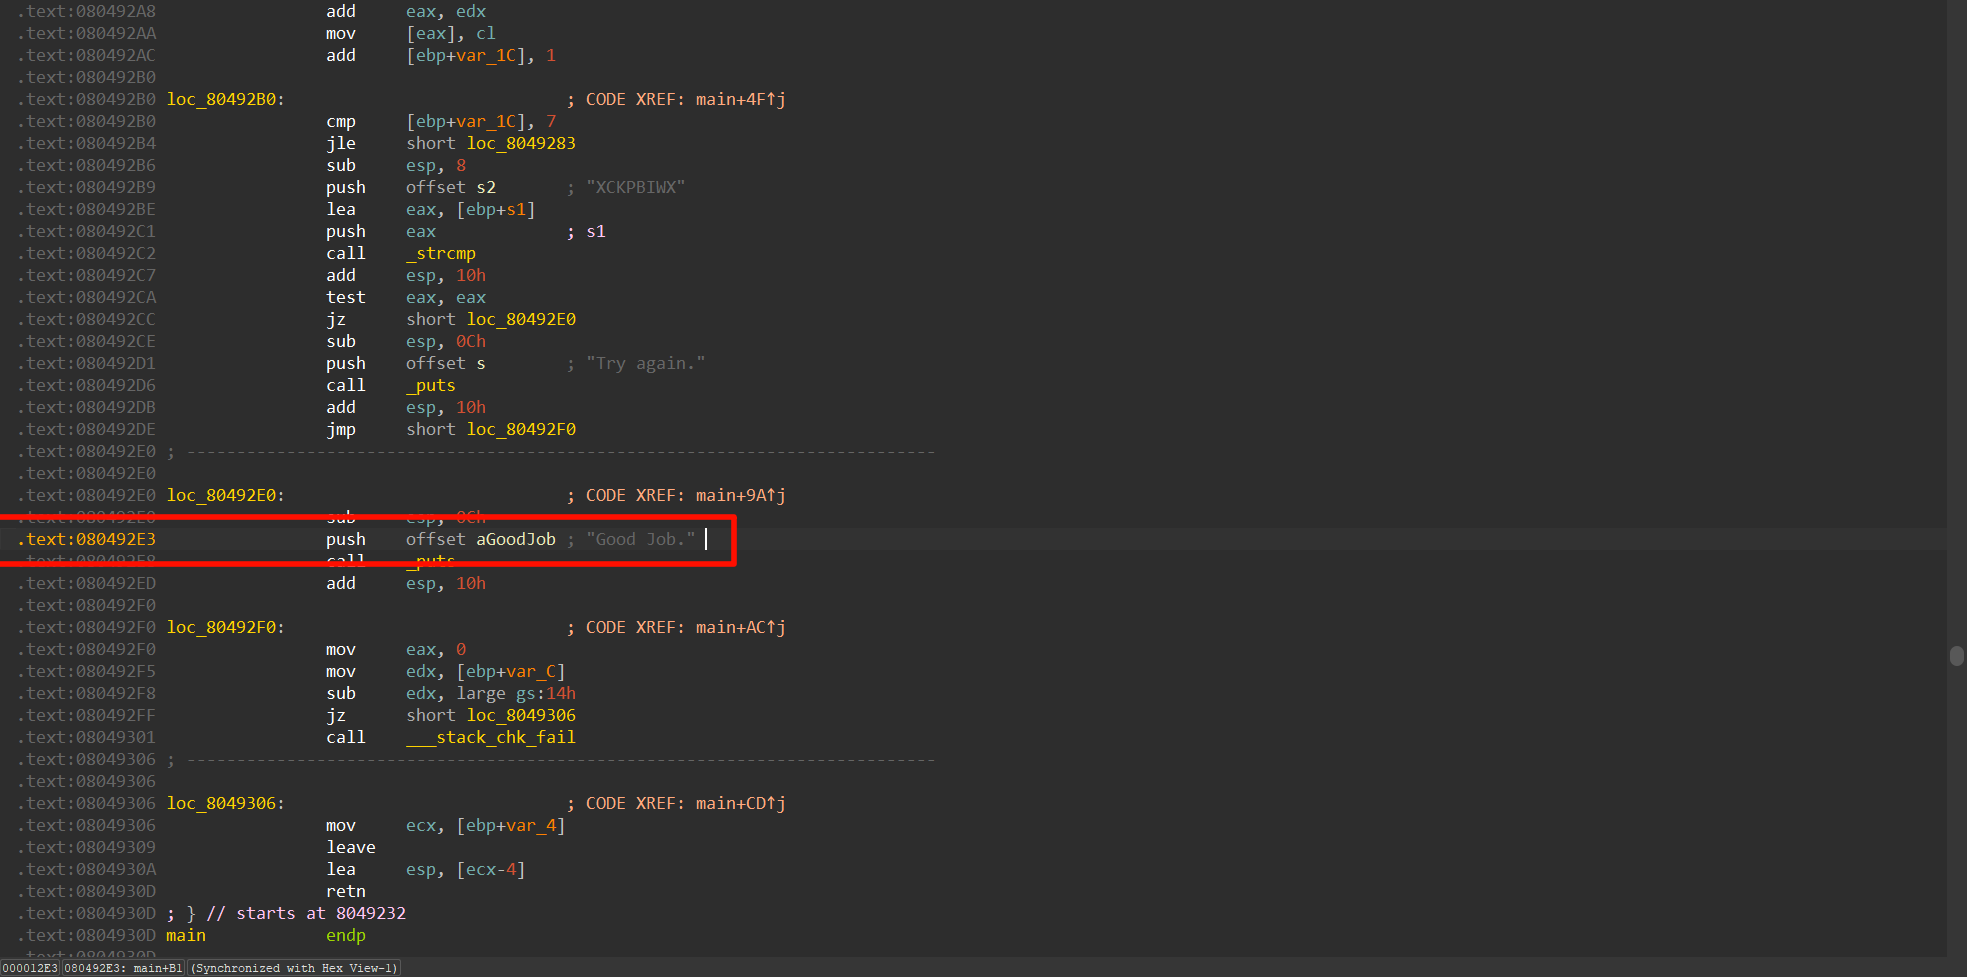Click the cmp mnemonic
Image resolution: width=1967 pixels, height=977 pixels.
341,121
